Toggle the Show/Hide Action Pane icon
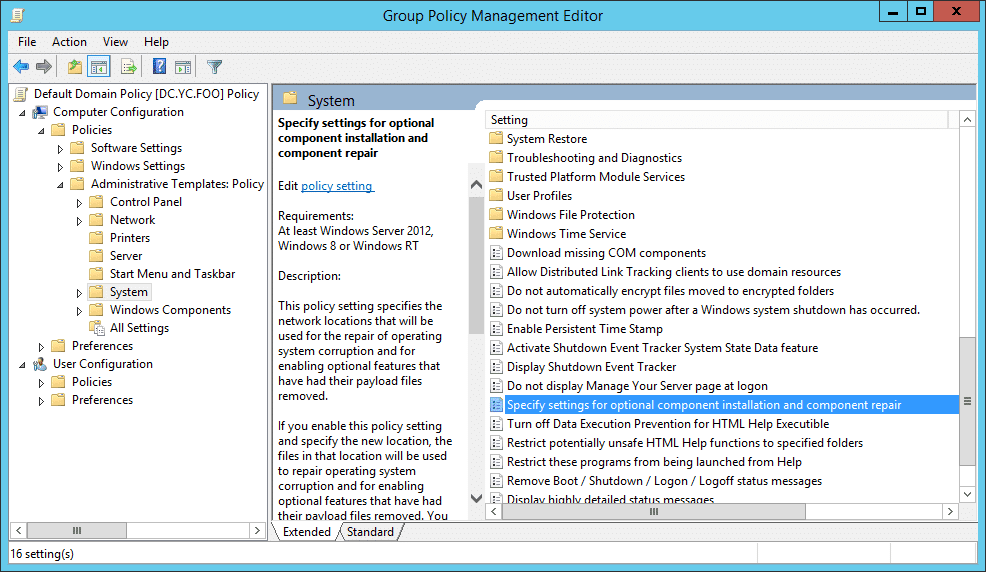The height and width of the screenshot is (572, 986). coord(183,67)
